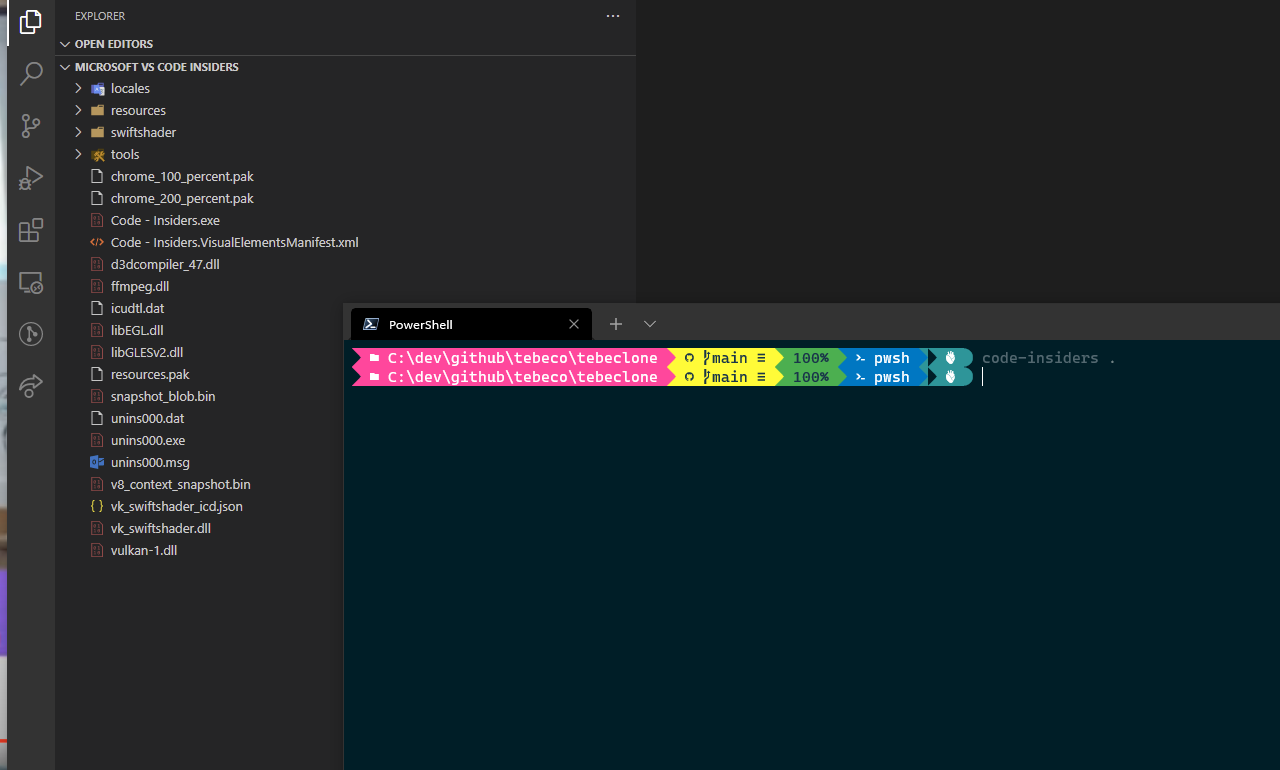Image resolution: width=1280 pixels, height=770 pixels.
Task: Click the PowerShell icon on the terminal tab
Action: (371, 324)
